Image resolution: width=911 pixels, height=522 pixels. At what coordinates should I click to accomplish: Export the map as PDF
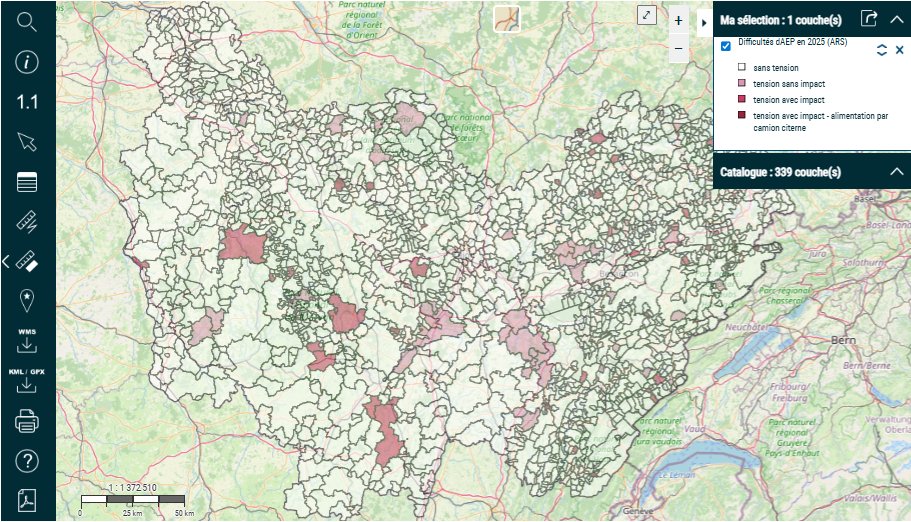(27, 499)
